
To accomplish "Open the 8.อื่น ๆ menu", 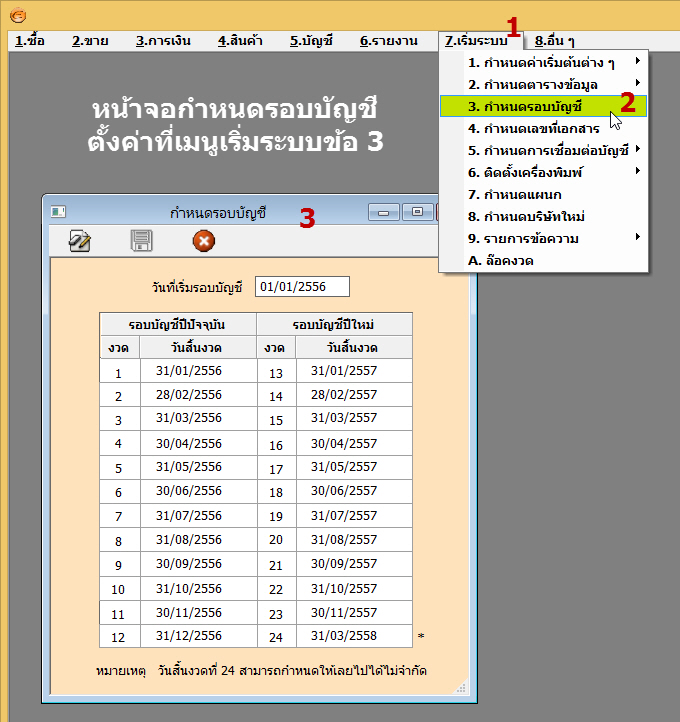I will (555, 41).
